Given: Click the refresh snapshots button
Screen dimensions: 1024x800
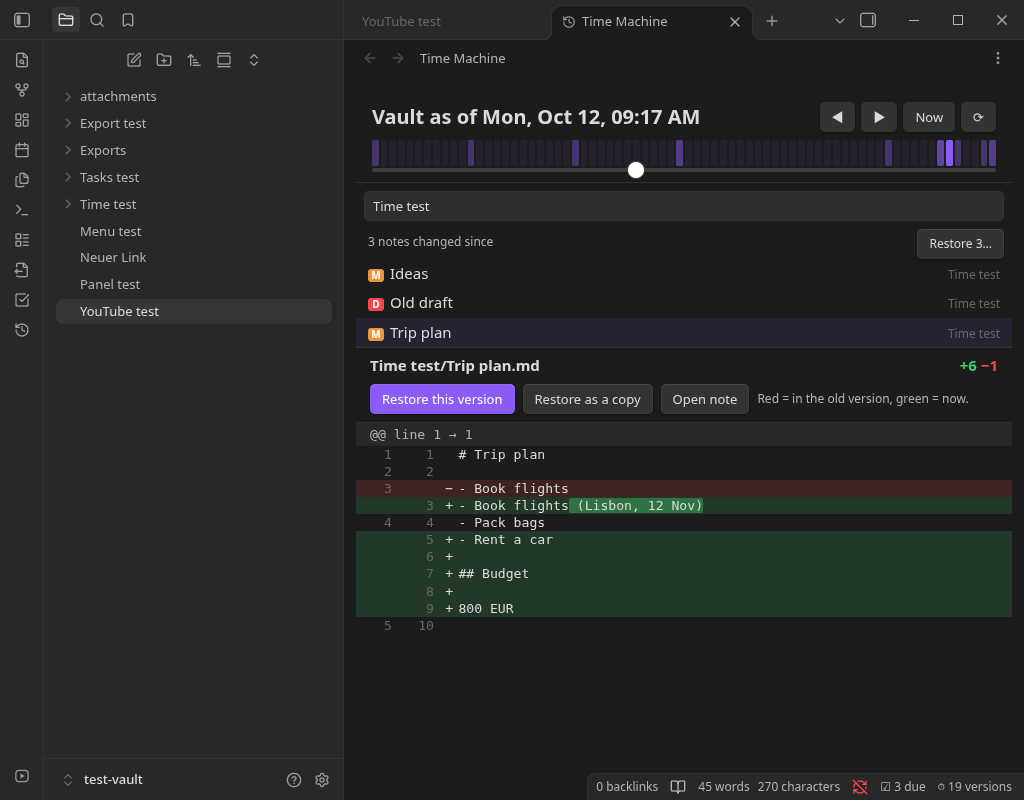Looking at the screenshot, I should tap(978, 118).
